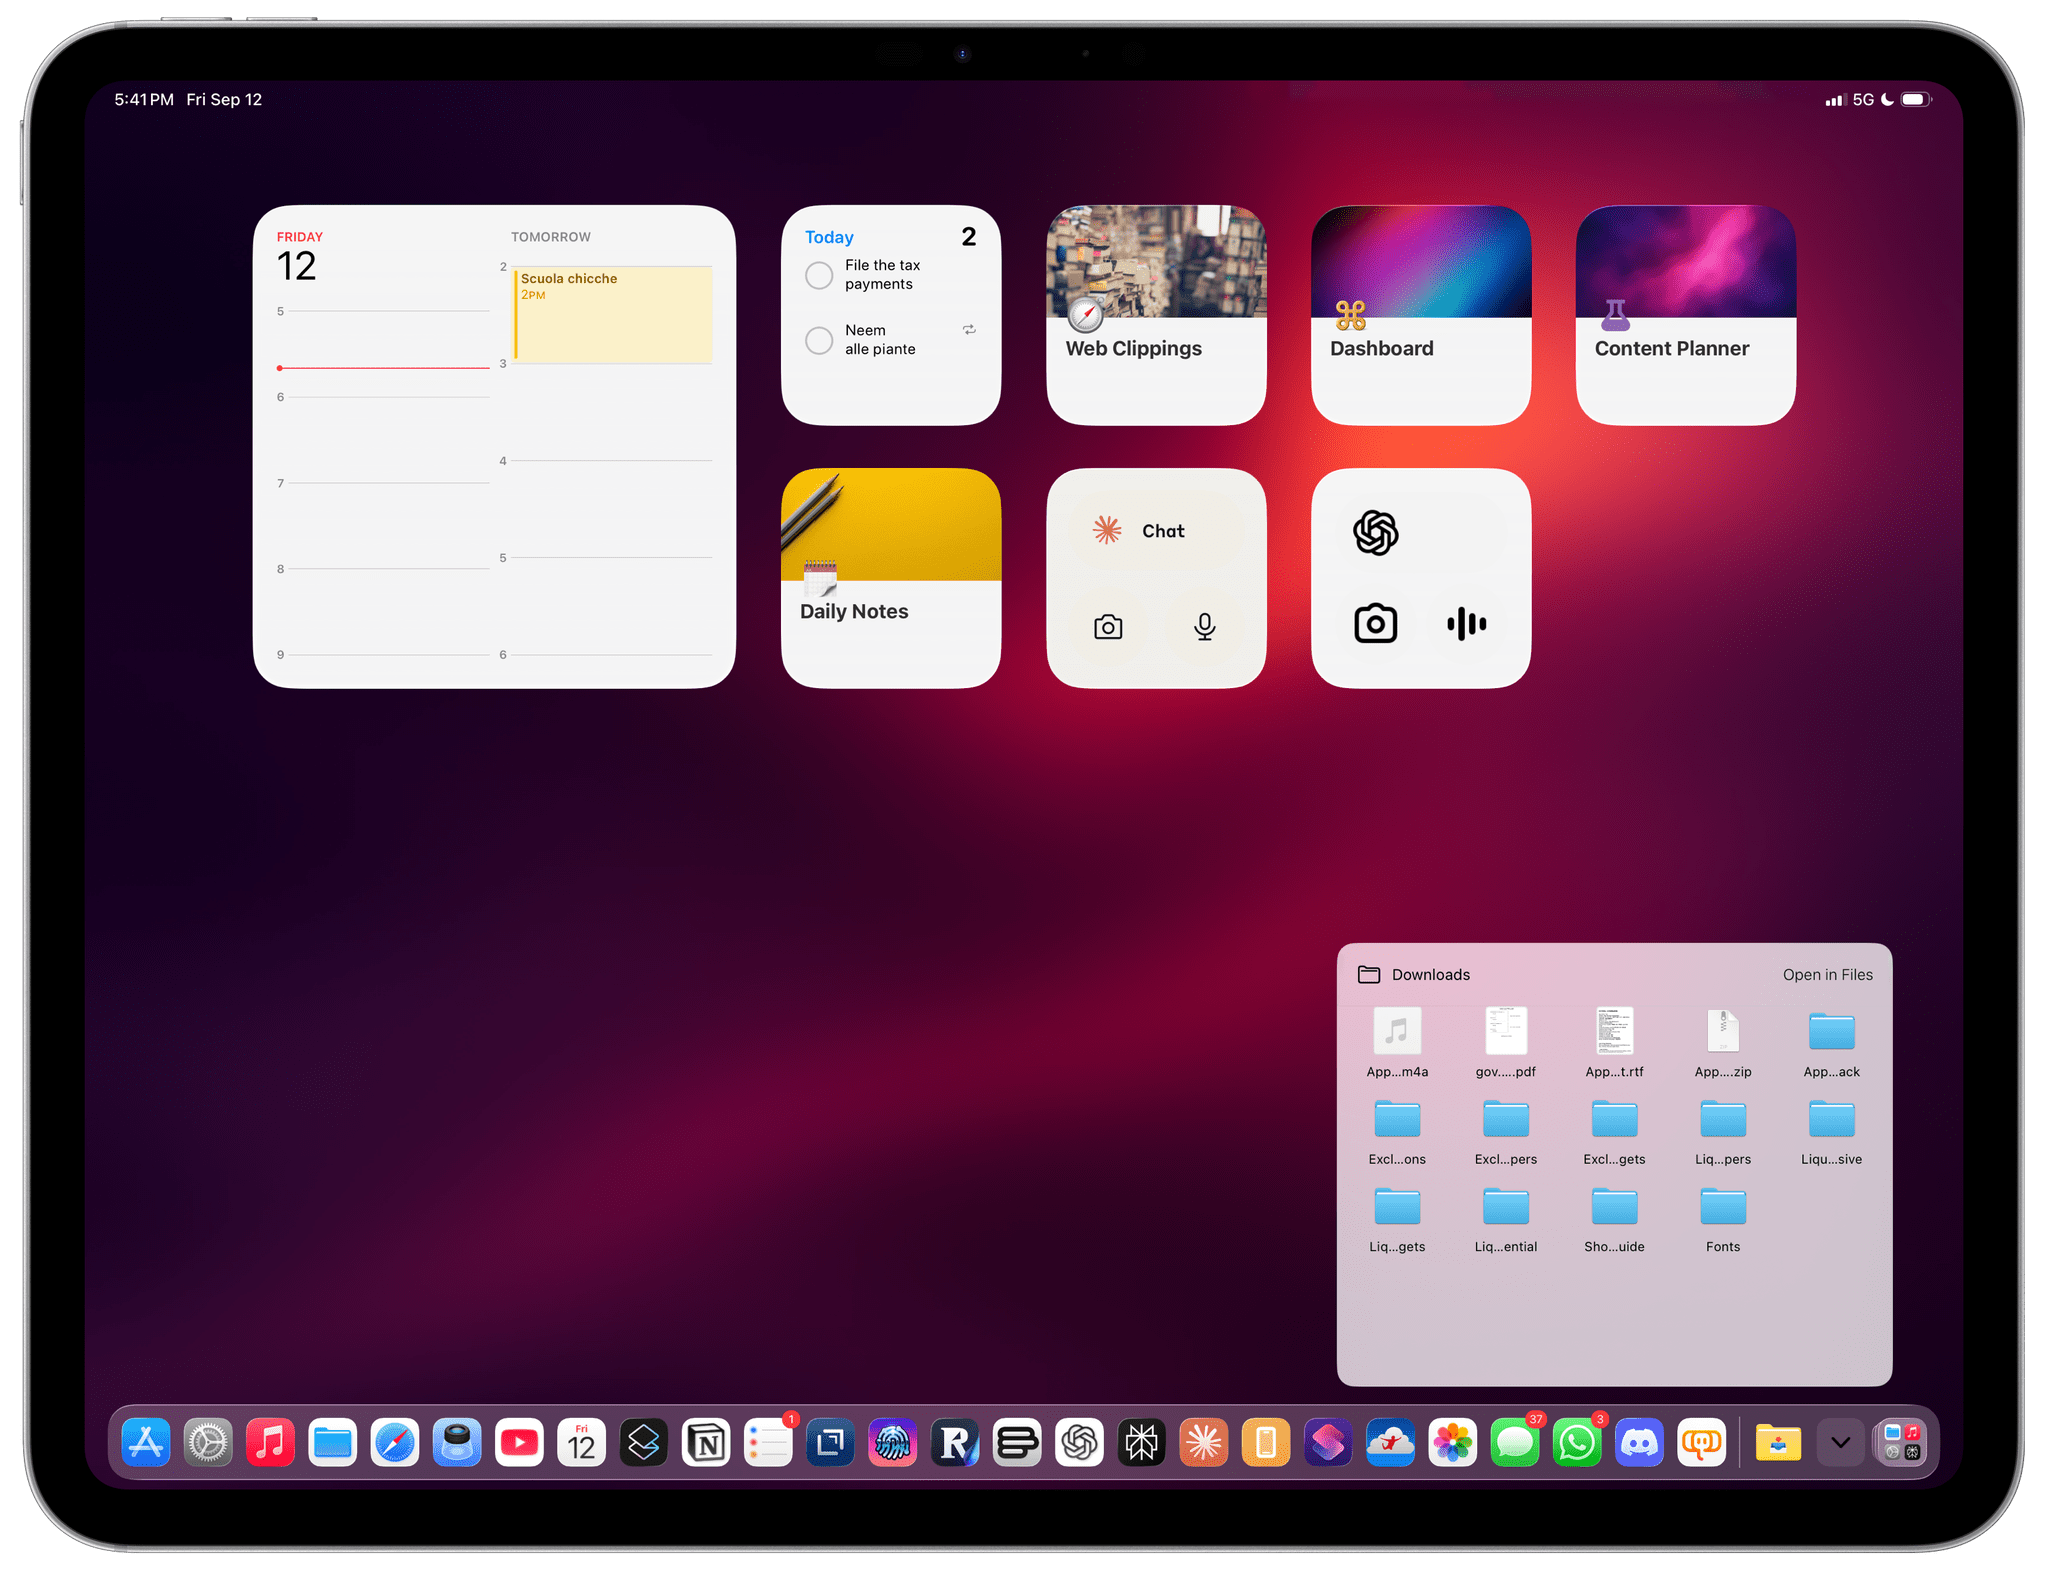This screenshot has height=1570, width=2048.
Task: Open the Dashboard widget
Action: pos(1420,315)
